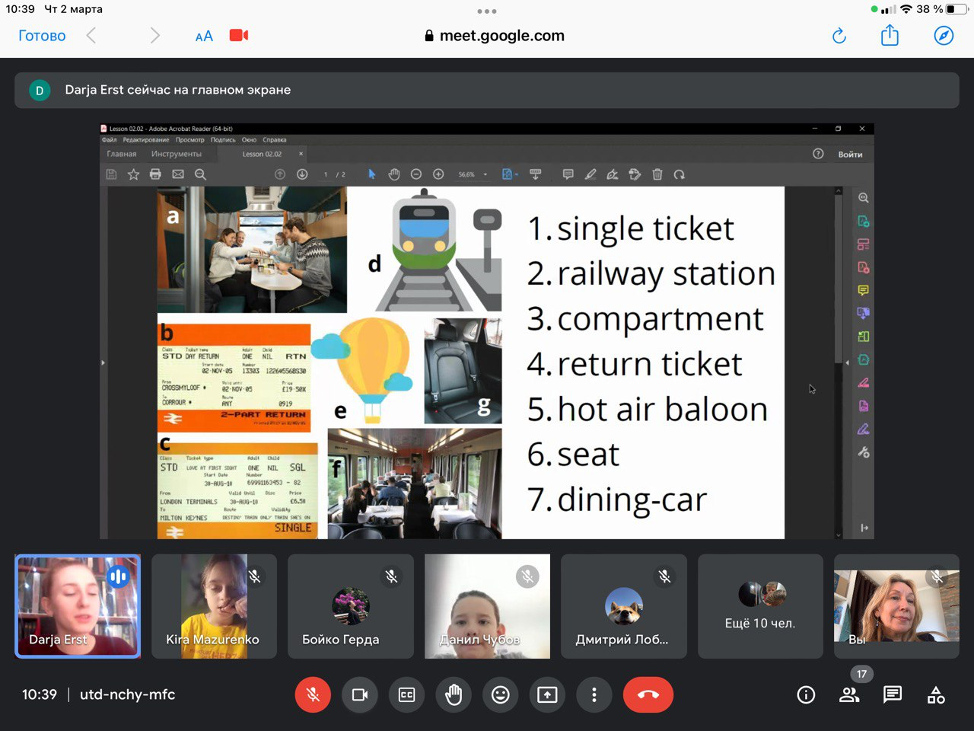Leave the call with red hang-up button
The width and height of the screenshot is (974, 731).
coord(648,695)
